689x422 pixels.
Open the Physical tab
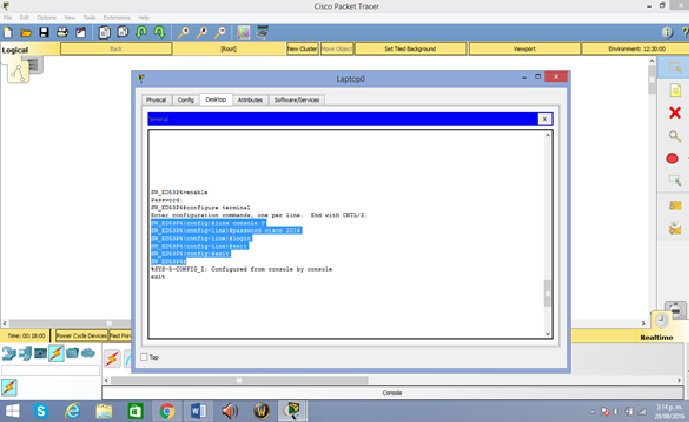click(x=156, y=100)
